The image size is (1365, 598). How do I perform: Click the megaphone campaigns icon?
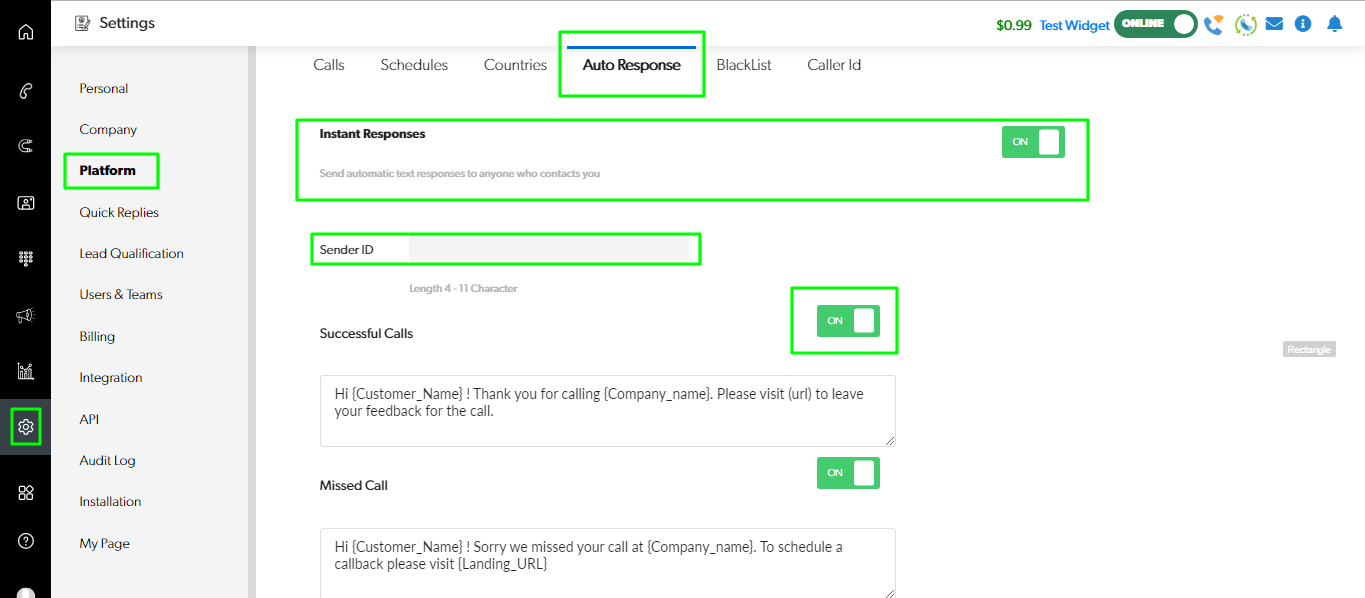point(26,315)
